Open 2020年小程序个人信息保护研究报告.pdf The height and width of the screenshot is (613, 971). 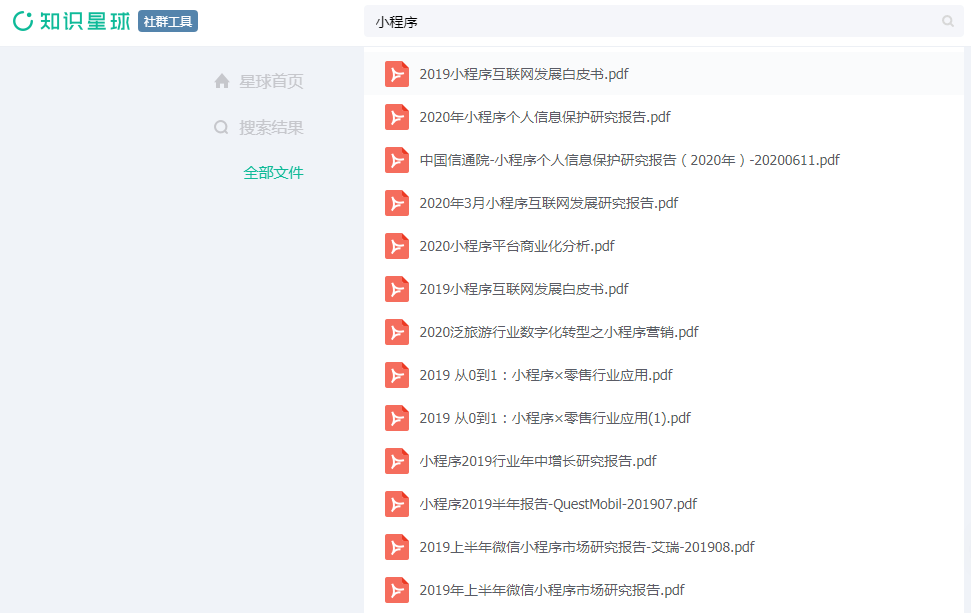(545, 117)
